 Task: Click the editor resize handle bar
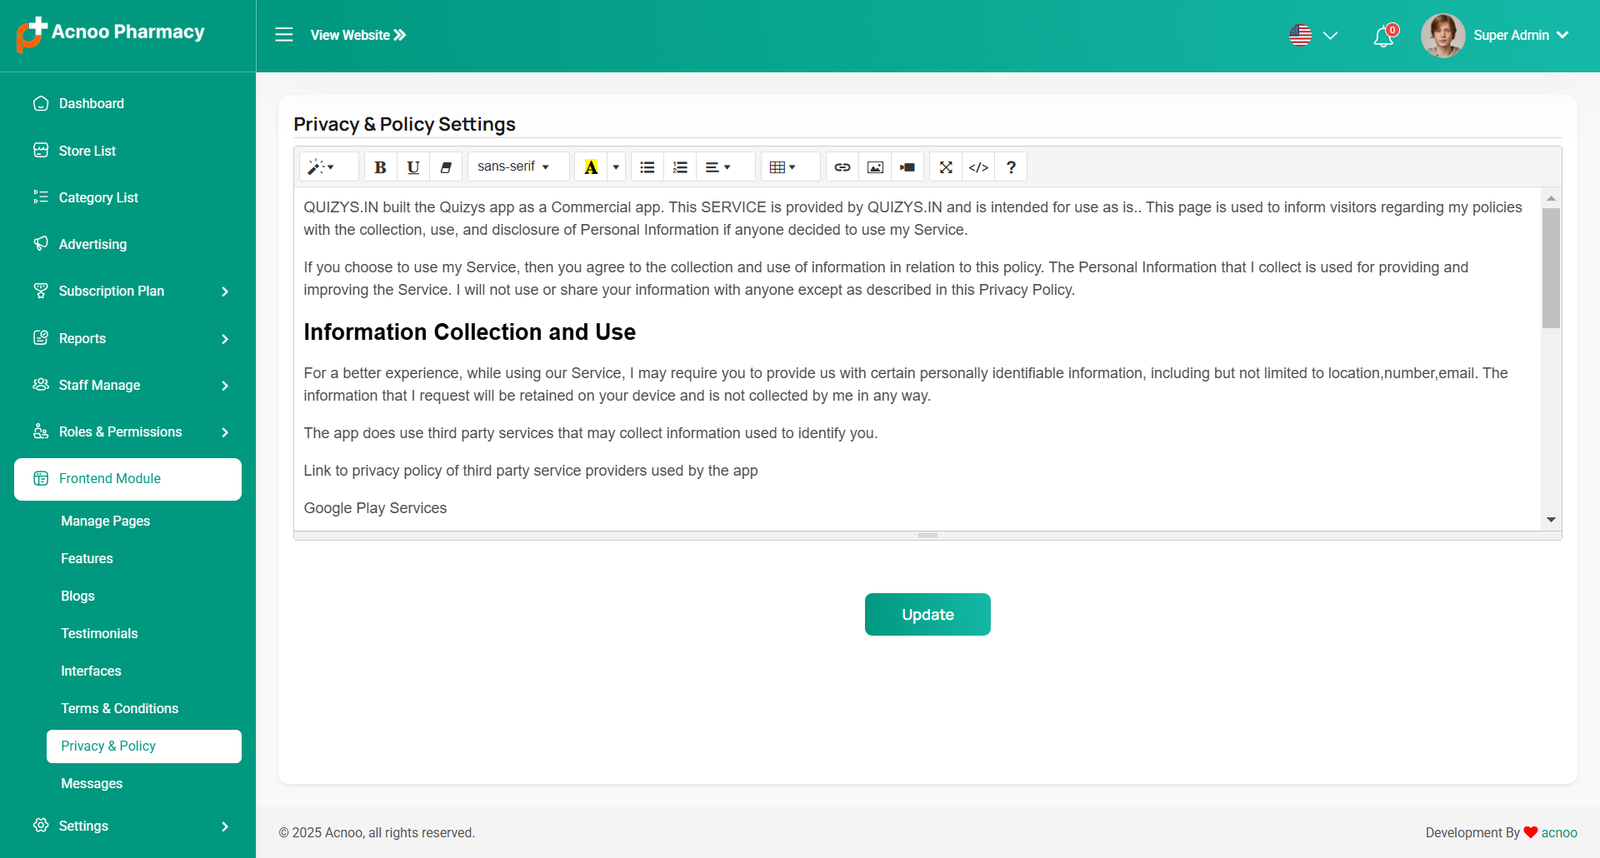928,535
